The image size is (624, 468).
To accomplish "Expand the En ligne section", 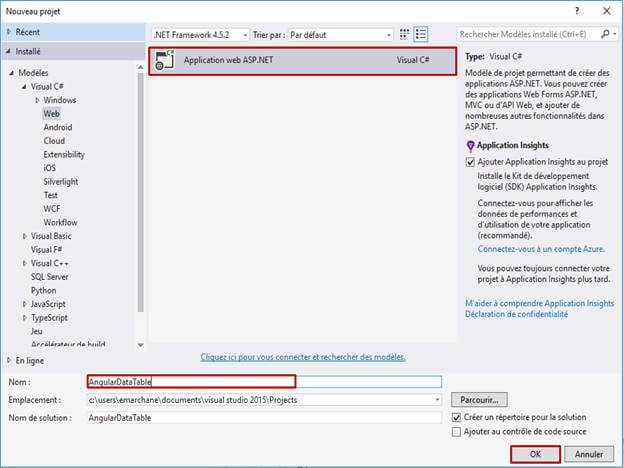I will click(9, 361).
